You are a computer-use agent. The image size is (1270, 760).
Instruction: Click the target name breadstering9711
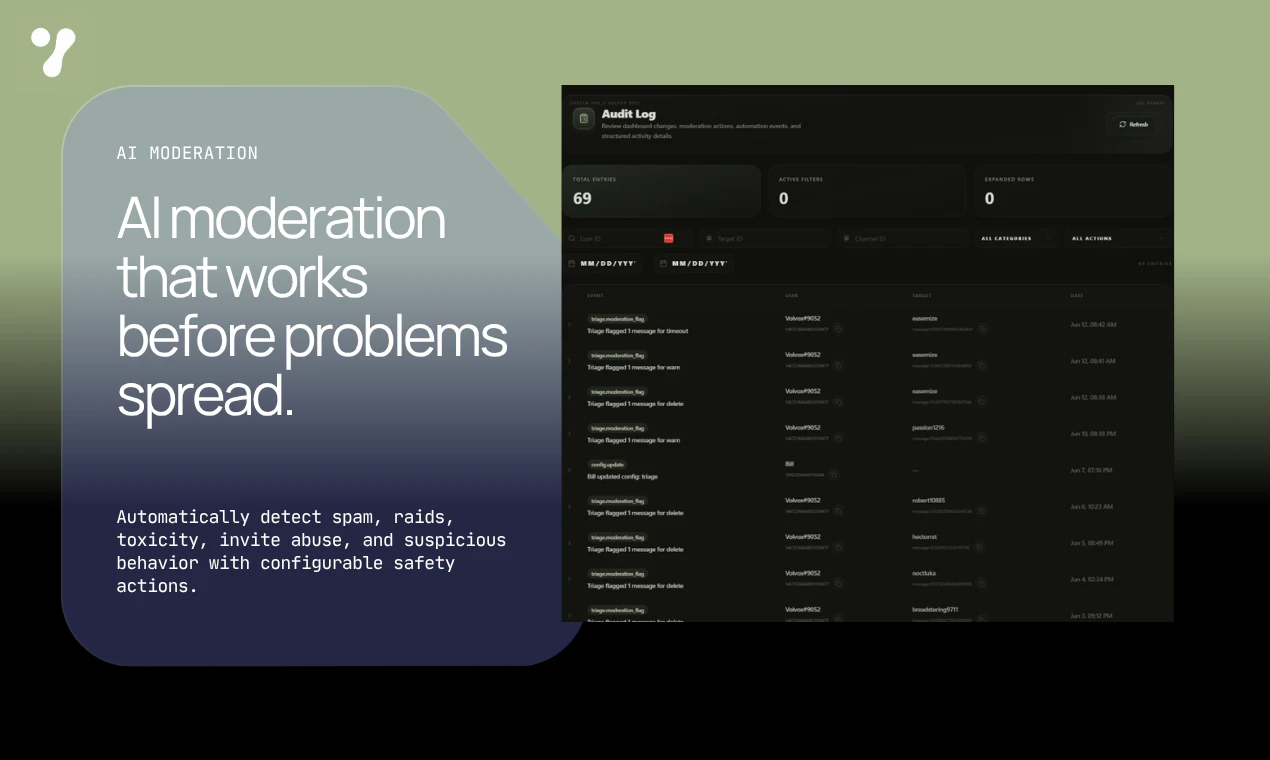click(x=936, y=609)
